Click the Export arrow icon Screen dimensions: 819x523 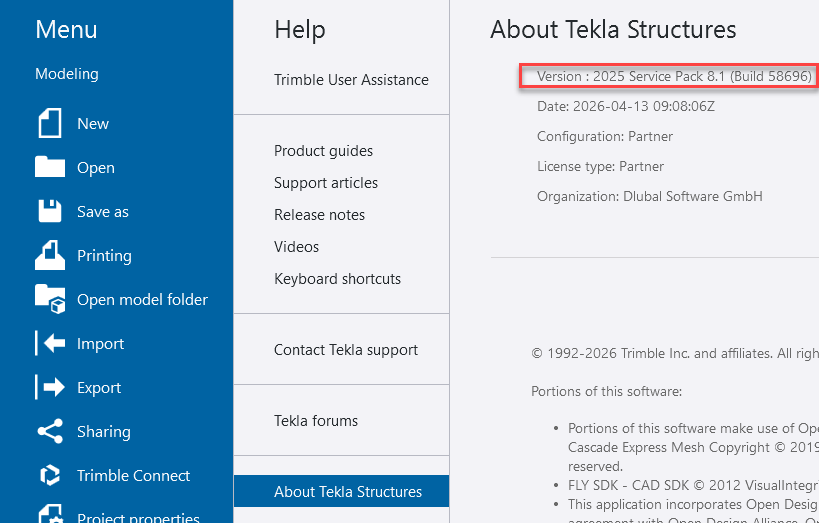tap(50, 387)
